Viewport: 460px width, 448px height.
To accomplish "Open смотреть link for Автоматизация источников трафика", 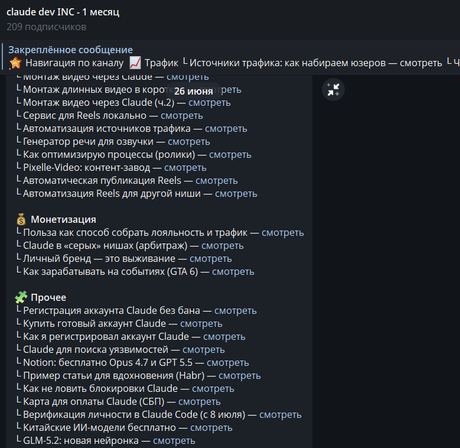I will pyautogui.click(x=226, y=128).
